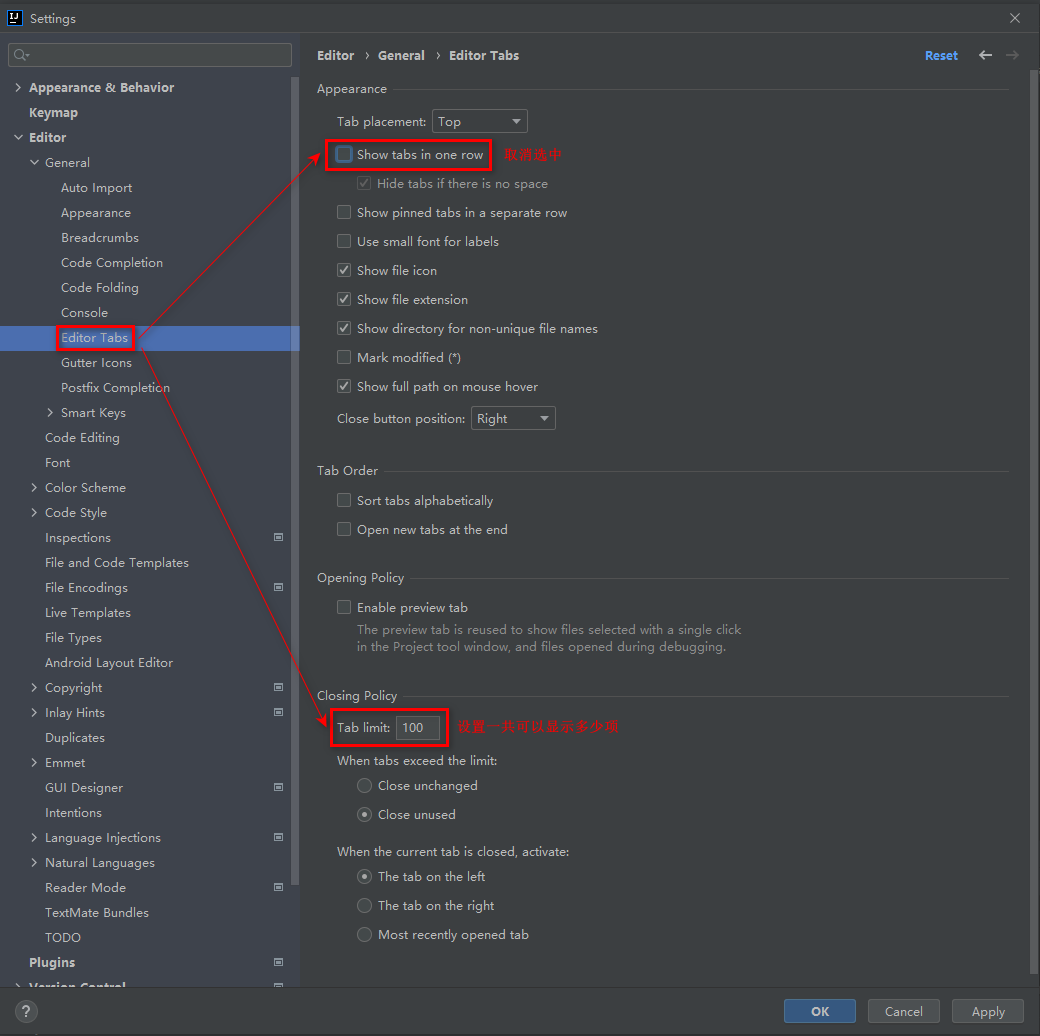Click the project-level icon beside Copyright
The image size is (1040, 1036).
click(x=279, y=688)
